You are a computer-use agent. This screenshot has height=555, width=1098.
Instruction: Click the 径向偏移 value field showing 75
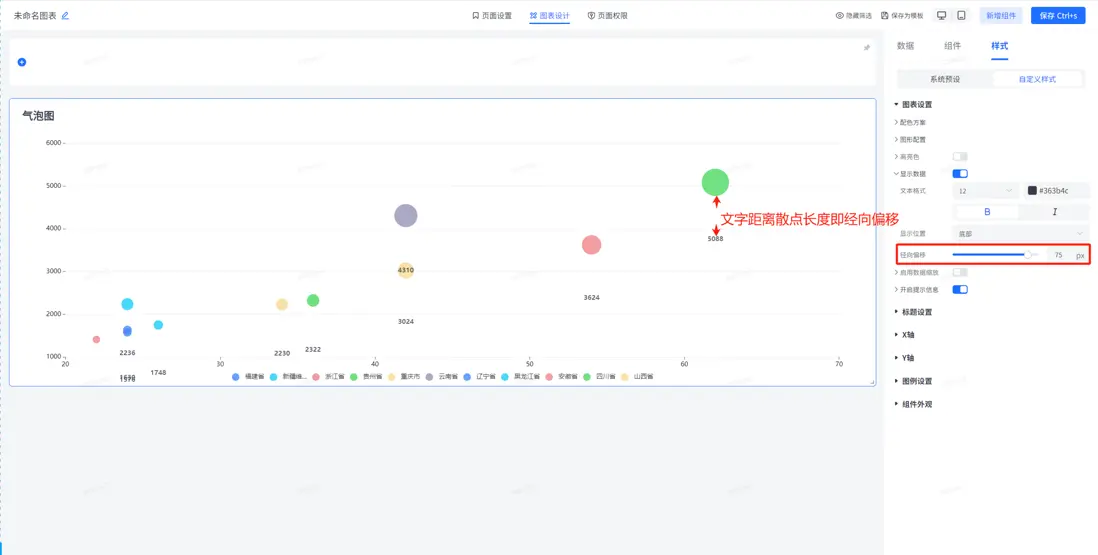(x=1059, y=255)
